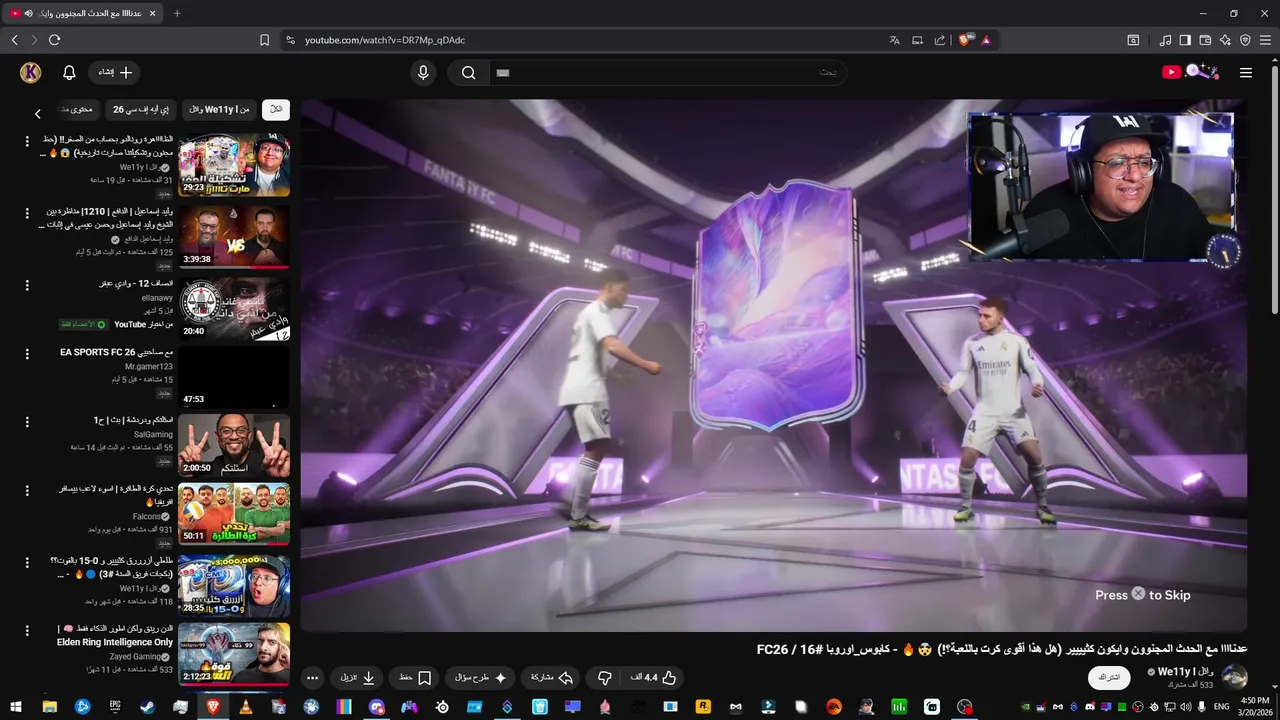Bookmark this page with the bookmark icon
This screenshot has height=720, width=1280.
tap(264, 40)
